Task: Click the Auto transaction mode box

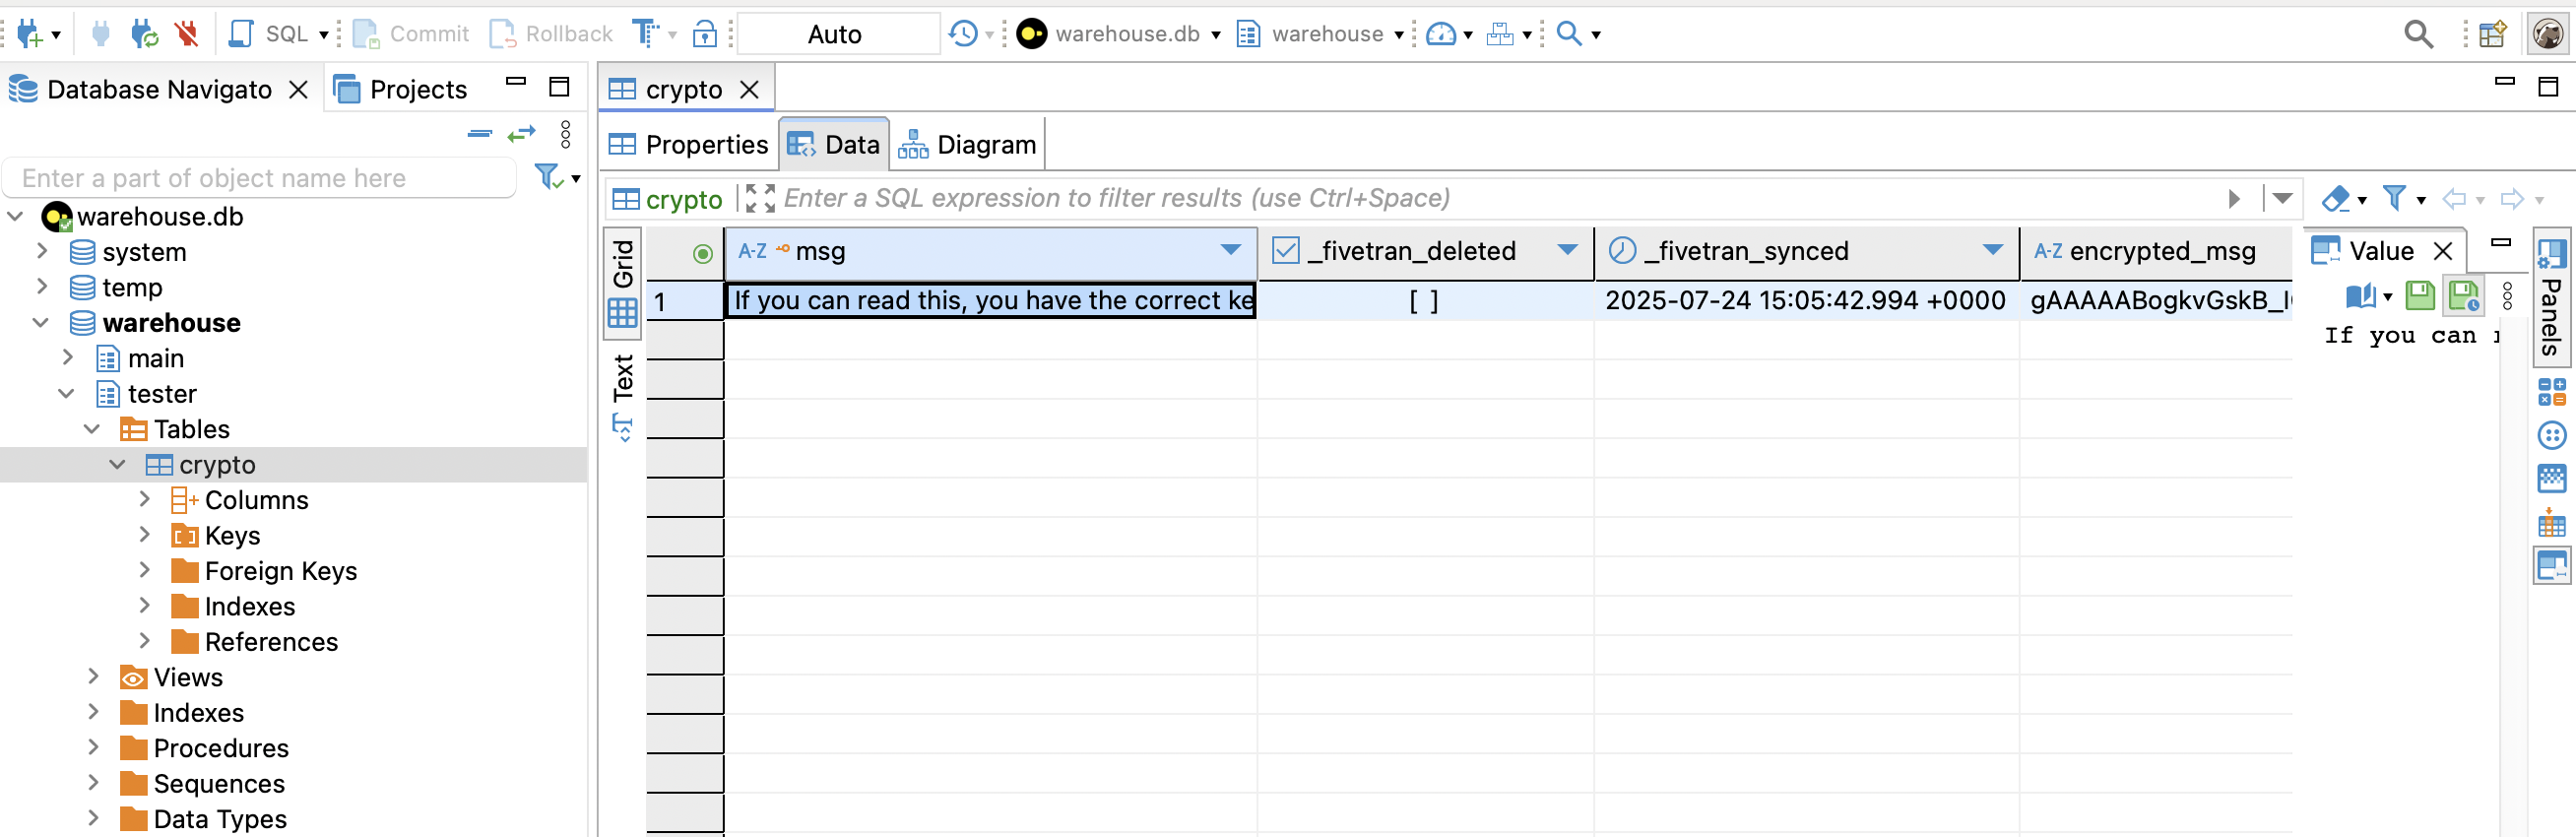Action: pos(836,34)
